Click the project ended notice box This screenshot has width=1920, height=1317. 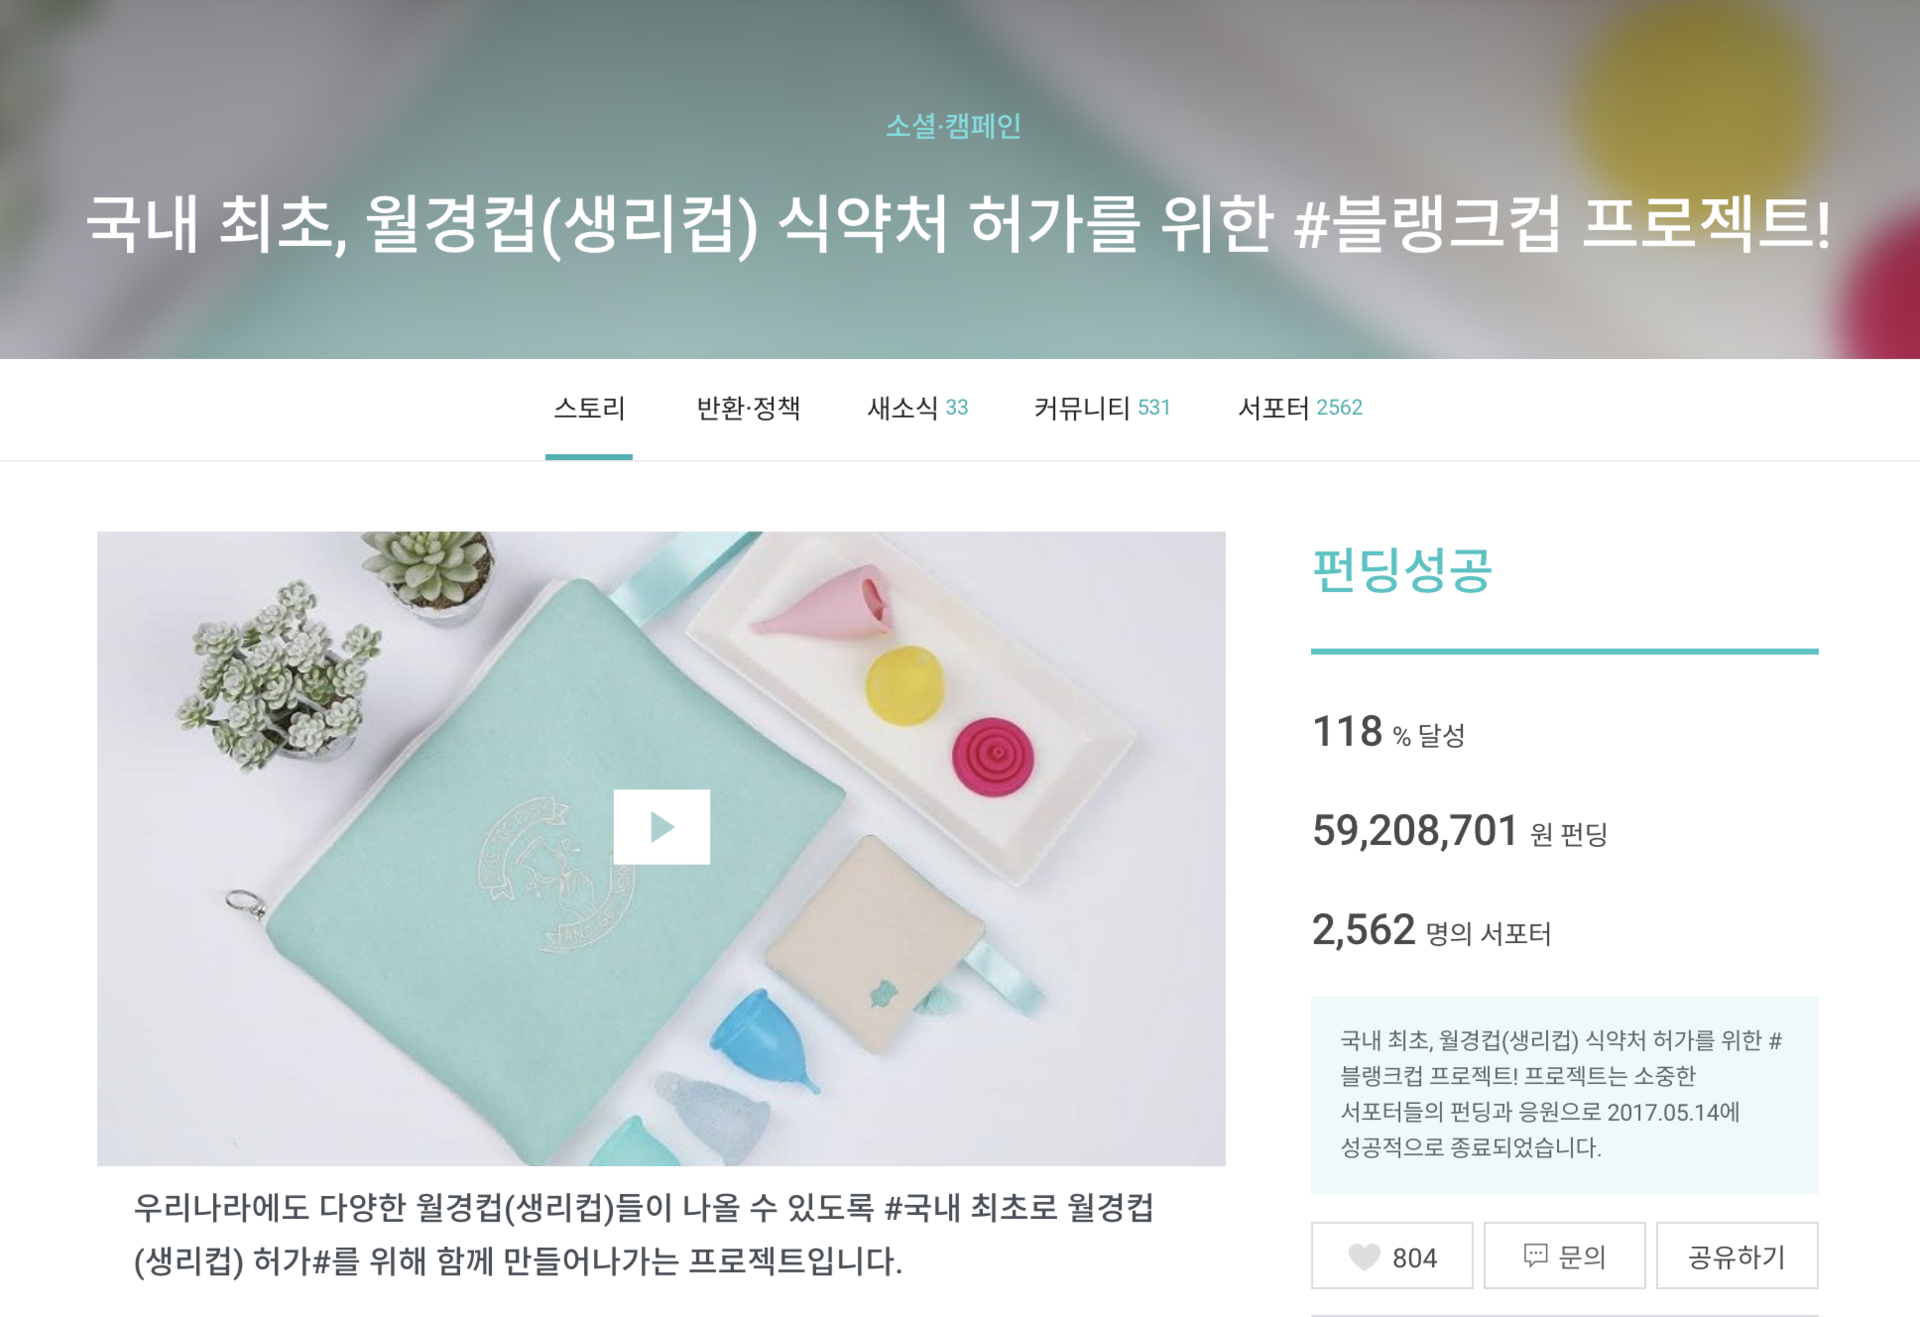click(x=1564, y=1094)
